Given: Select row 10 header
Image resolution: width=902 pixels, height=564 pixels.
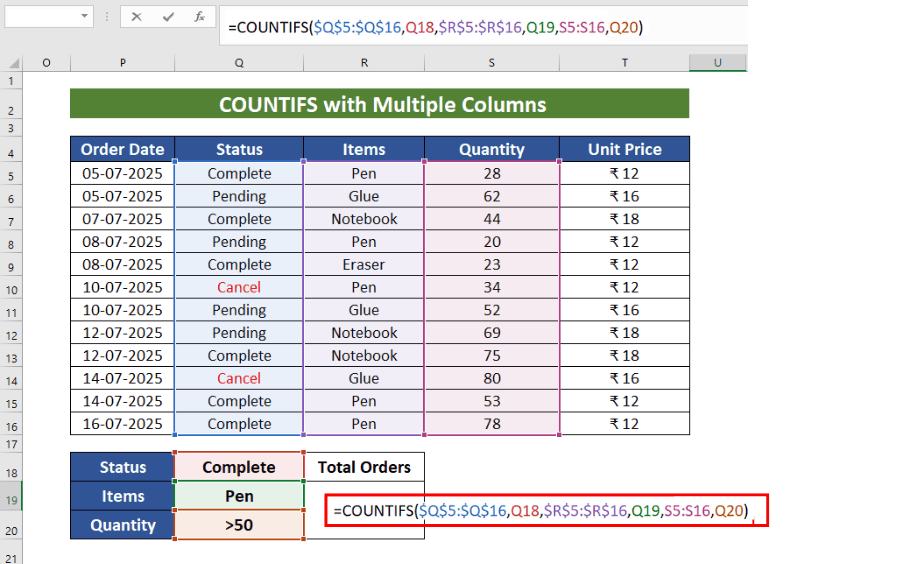Looking at the screenshot, I should point(11,288).
